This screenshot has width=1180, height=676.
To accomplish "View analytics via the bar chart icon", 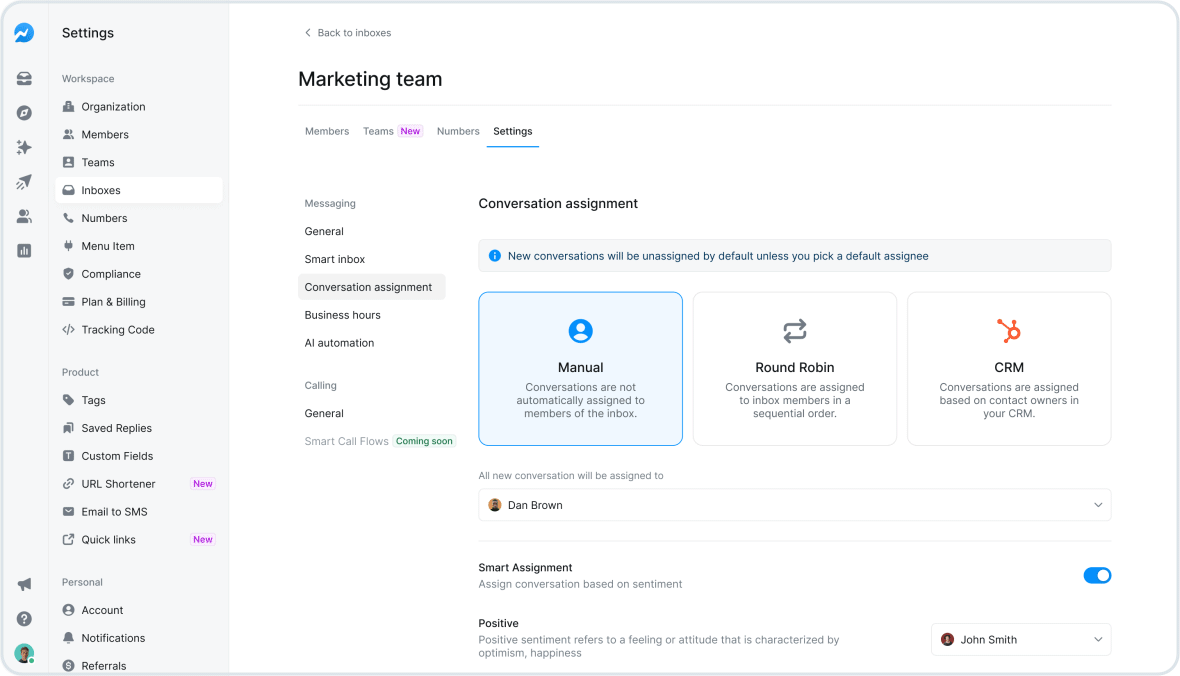I will click(24, 250).
